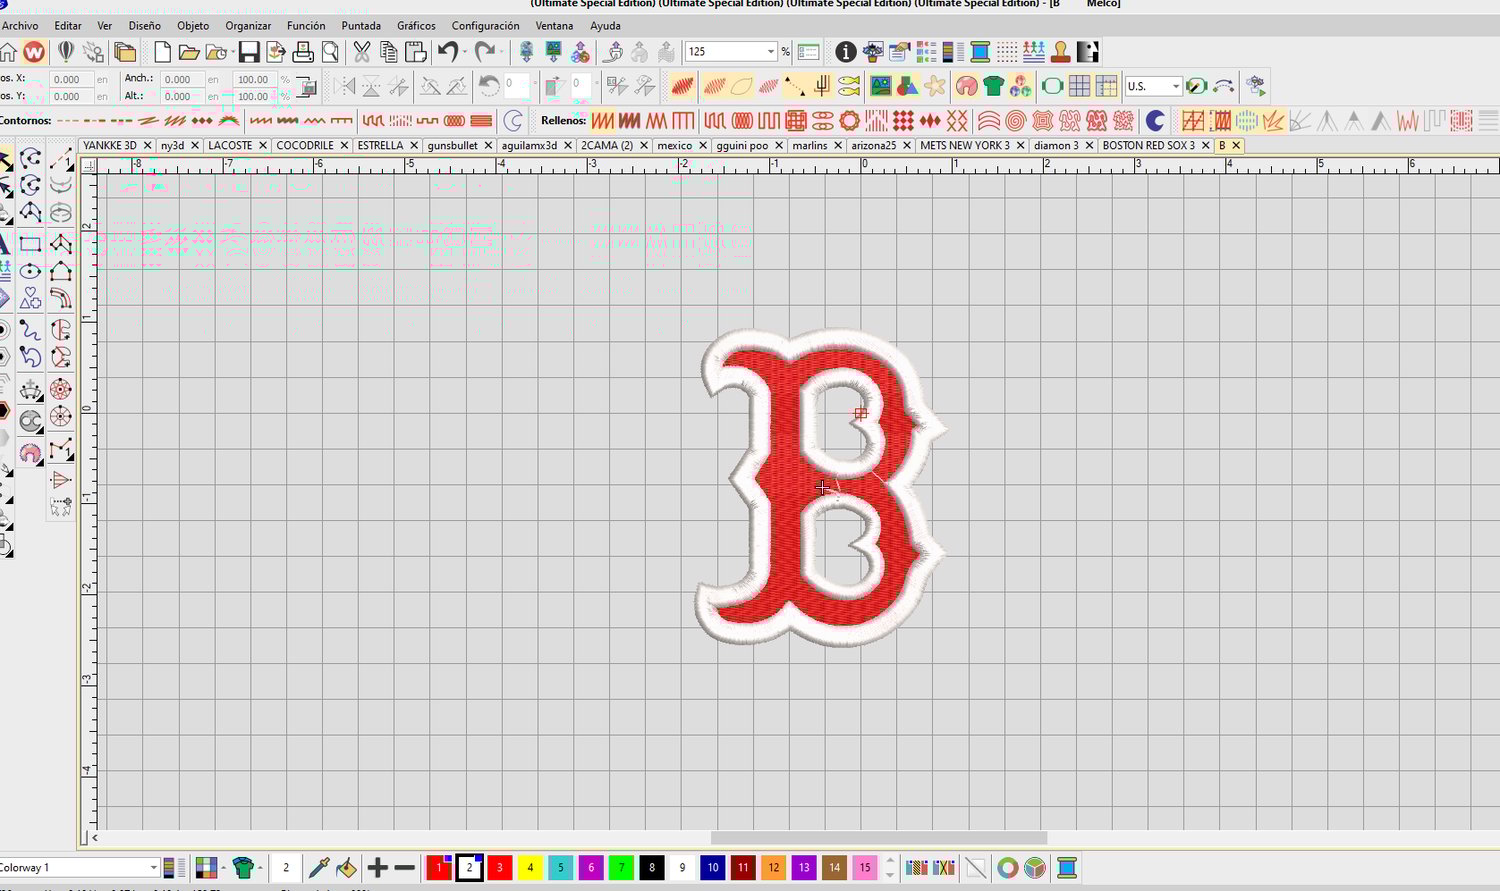Select yellow color swatch 4
The image size is (1500, 891).
(x=530, y=868)
